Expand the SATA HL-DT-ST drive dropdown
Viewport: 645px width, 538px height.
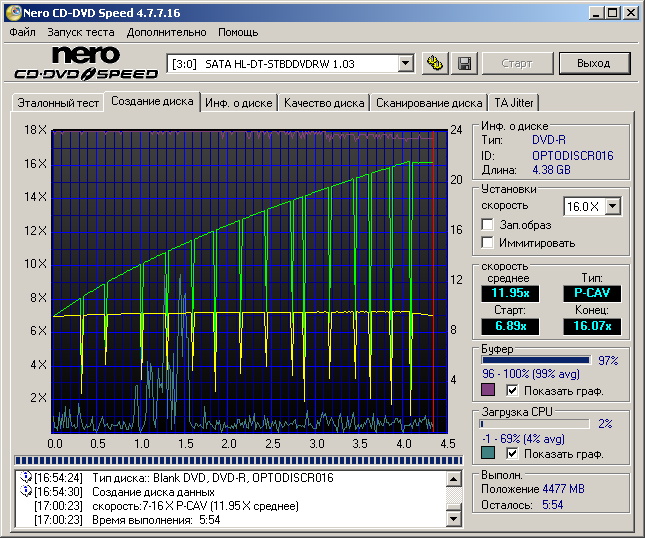[x=405, y=64]
